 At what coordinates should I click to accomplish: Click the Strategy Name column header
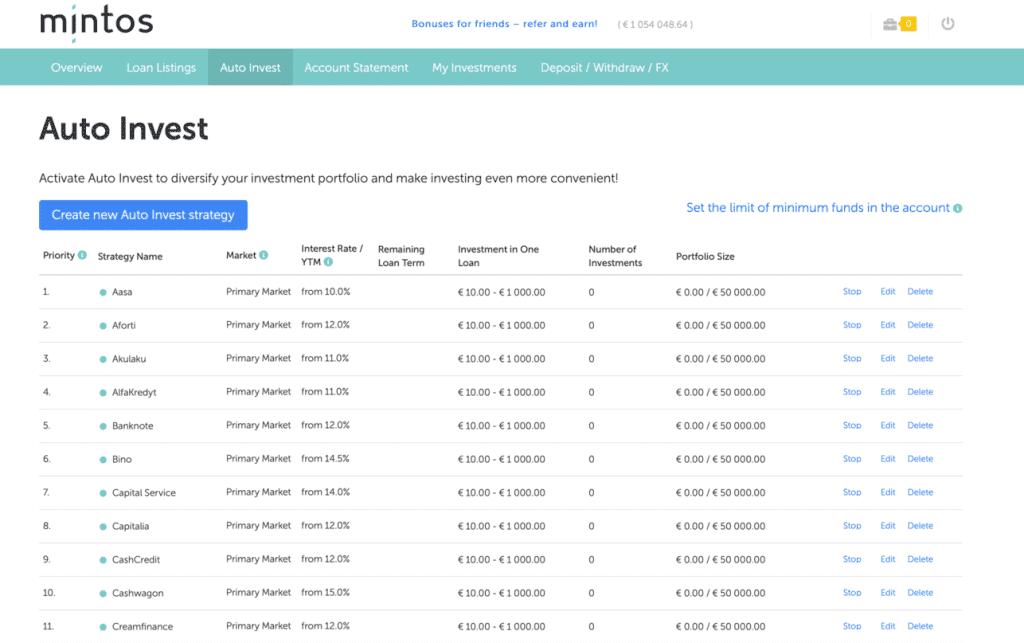coord(130,257)
